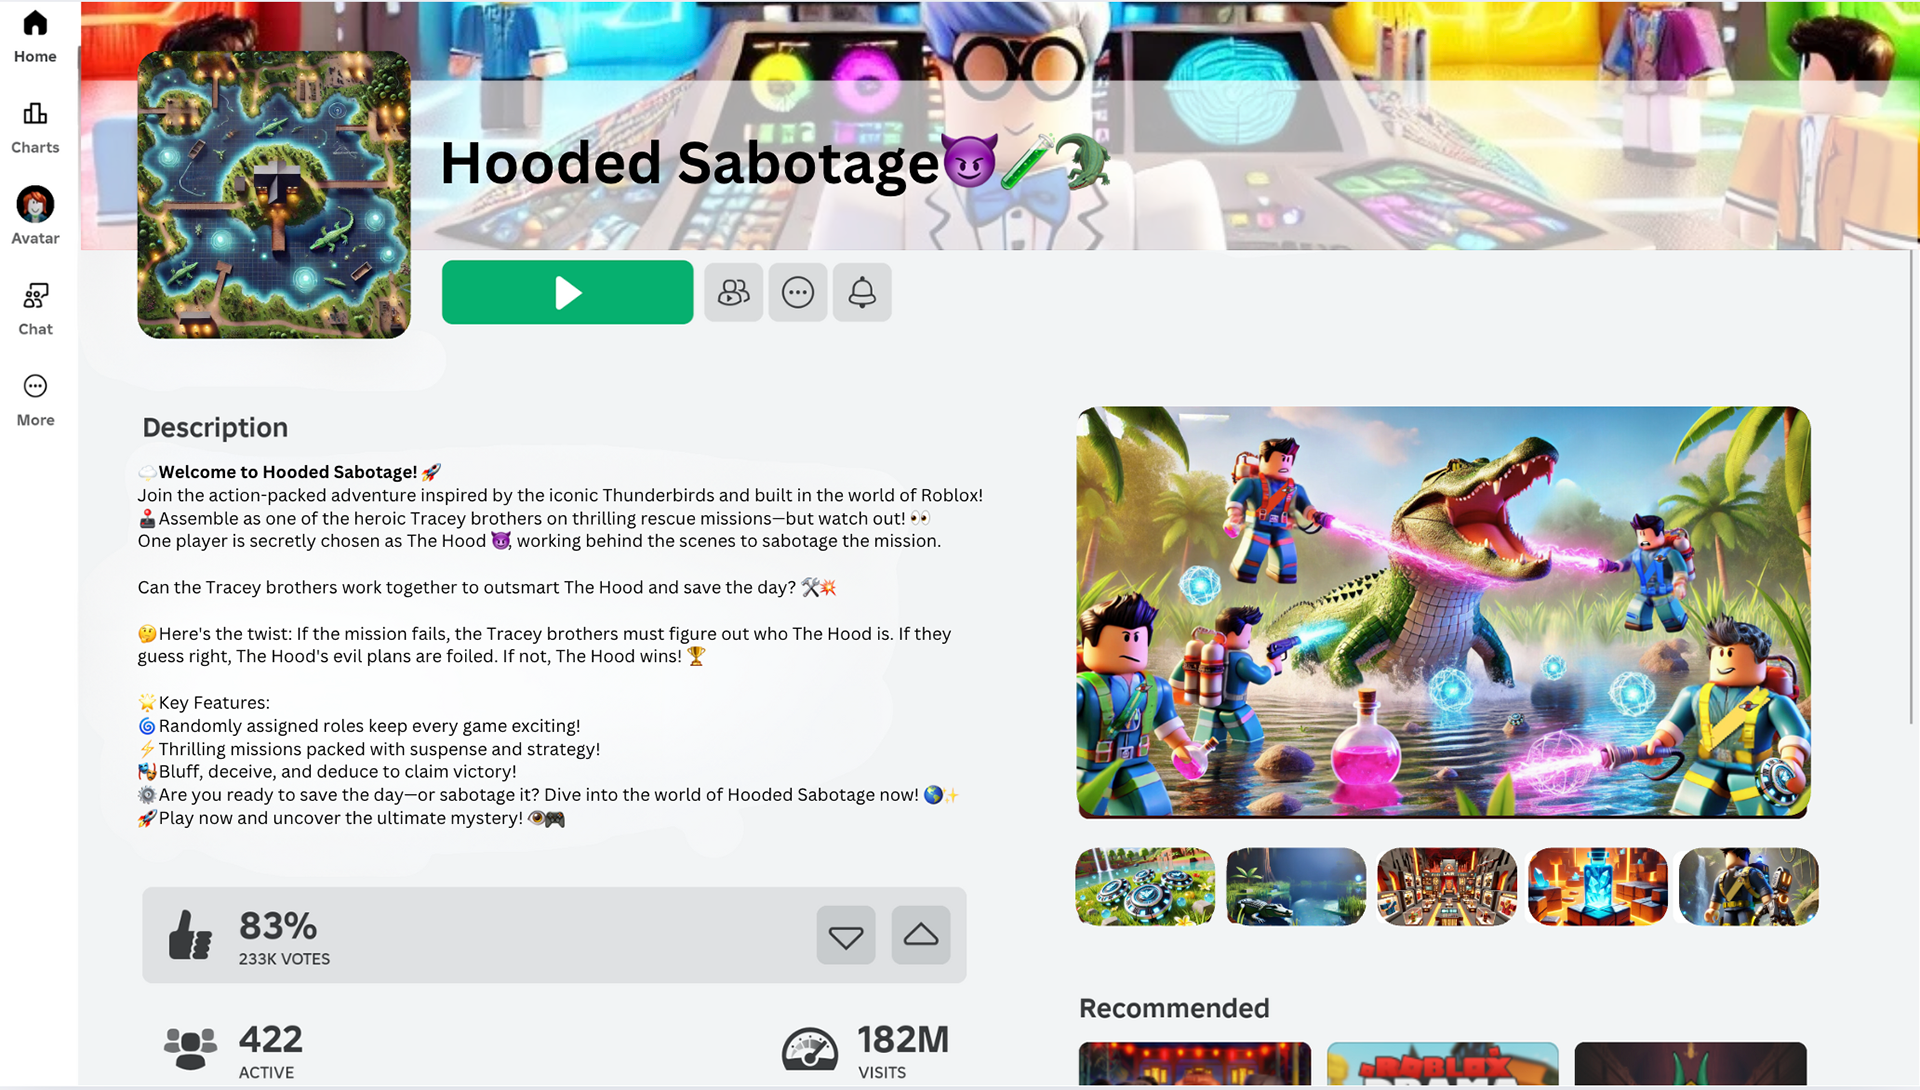
Task: Click the invite friends icon button
Action: [733, 292]
